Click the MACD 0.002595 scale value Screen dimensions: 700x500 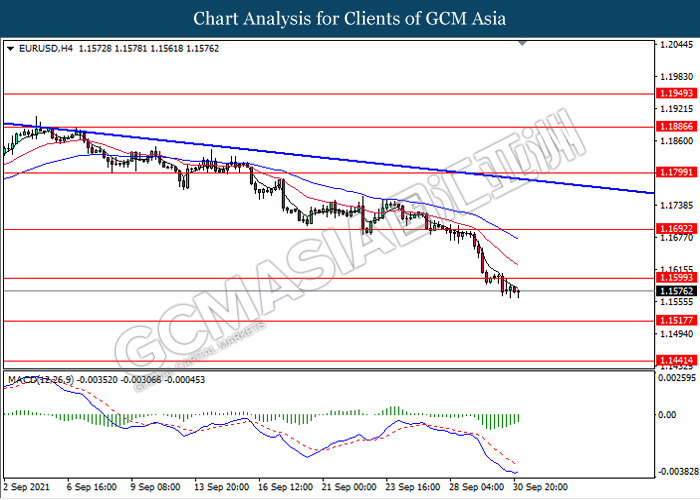coord(677,378)
